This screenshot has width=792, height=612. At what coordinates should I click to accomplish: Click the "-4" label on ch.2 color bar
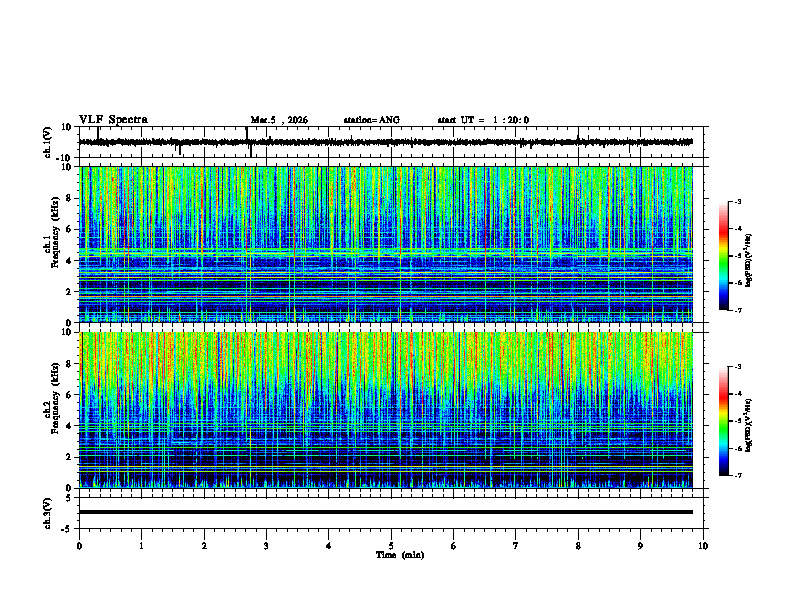tap(738, 394)
